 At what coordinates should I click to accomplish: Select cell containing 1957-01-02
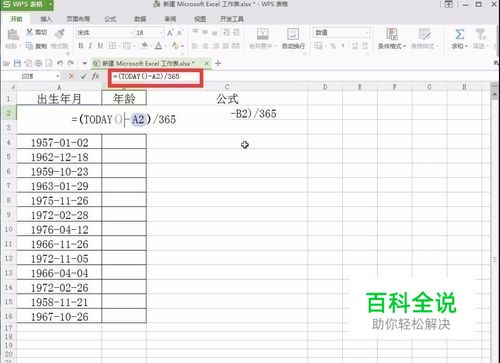(x=59, y=142)
